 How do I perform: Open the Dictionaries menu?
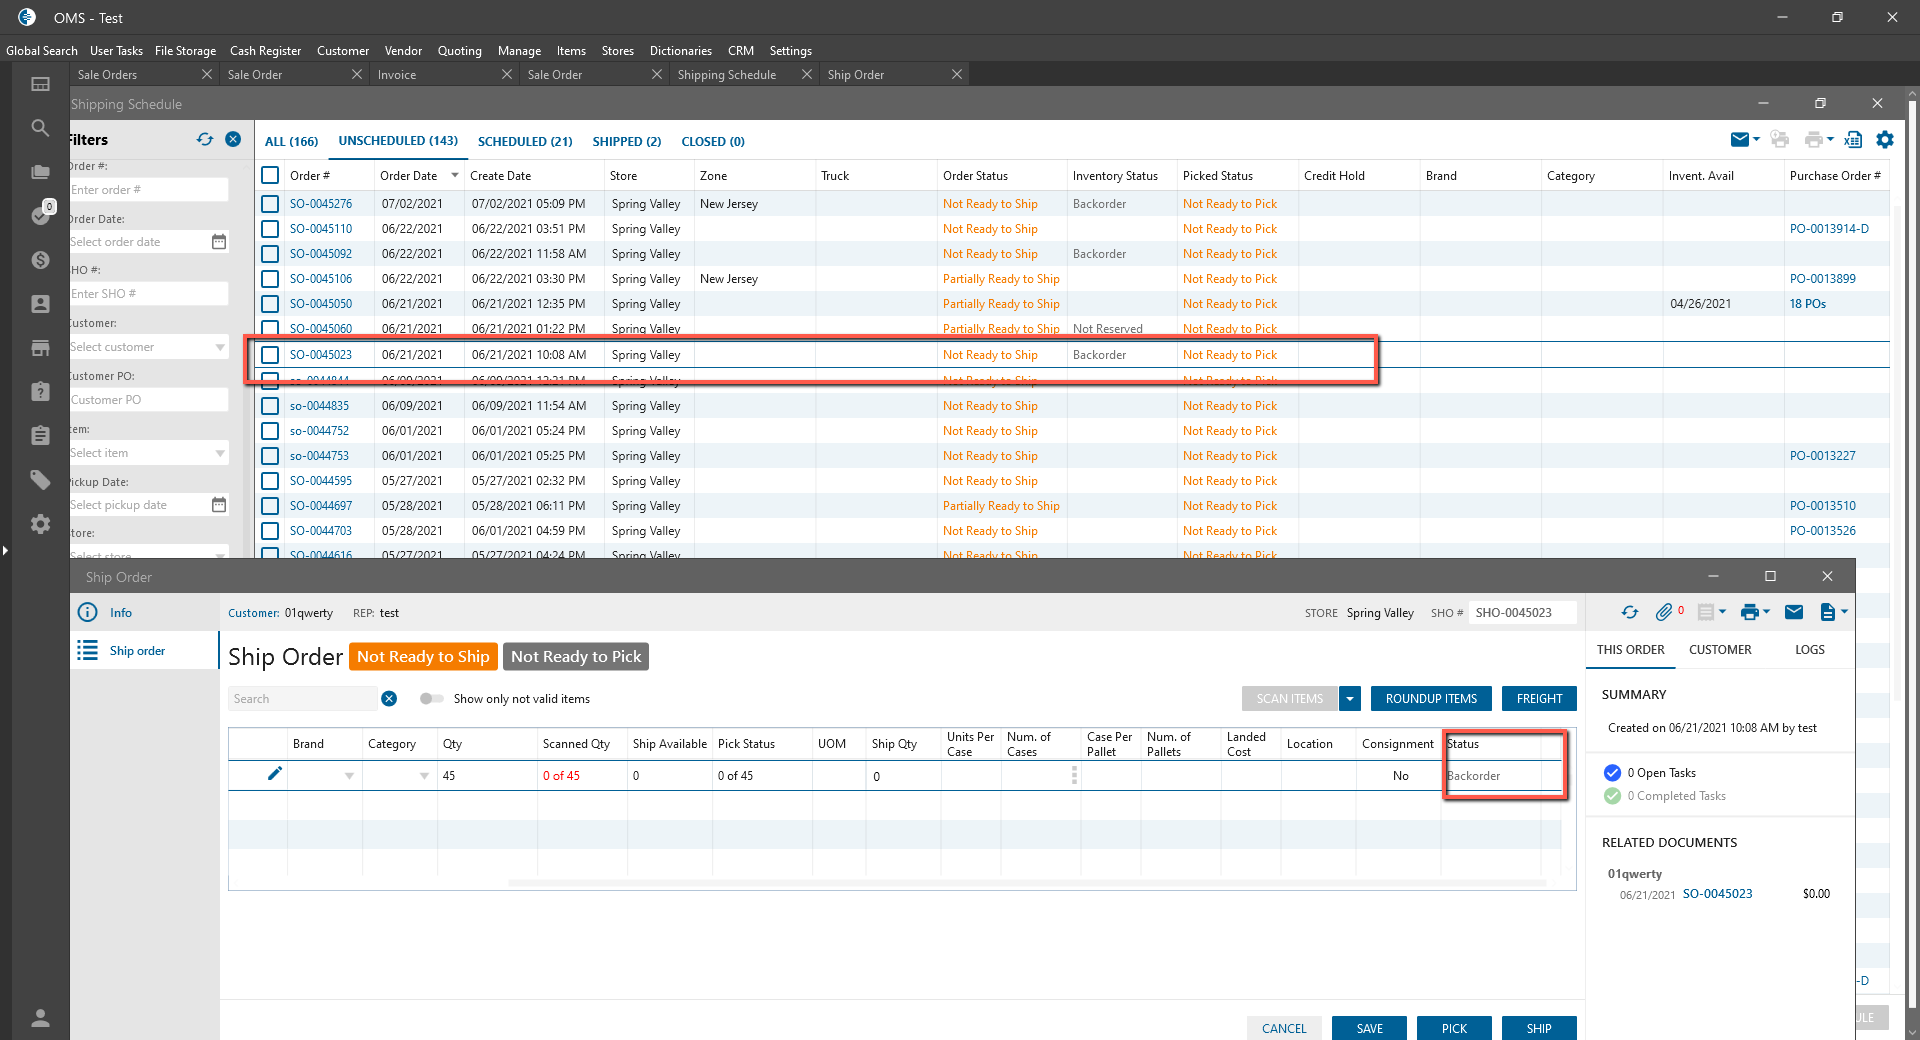coord(680,51)
